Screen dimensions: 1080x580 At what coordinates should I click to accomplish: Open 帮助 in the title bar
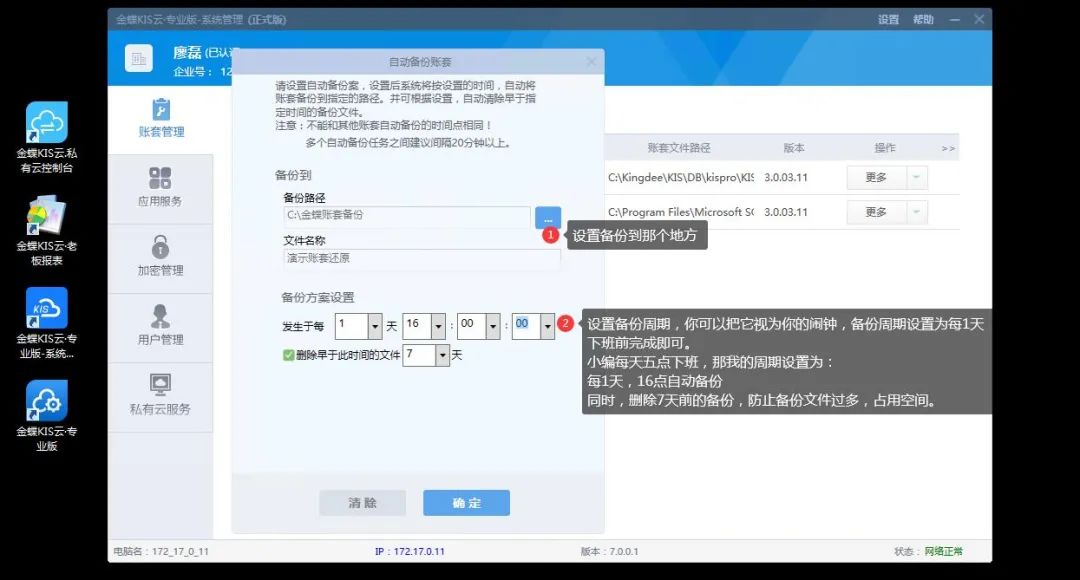pyautogui.click(x=923, y=19)
